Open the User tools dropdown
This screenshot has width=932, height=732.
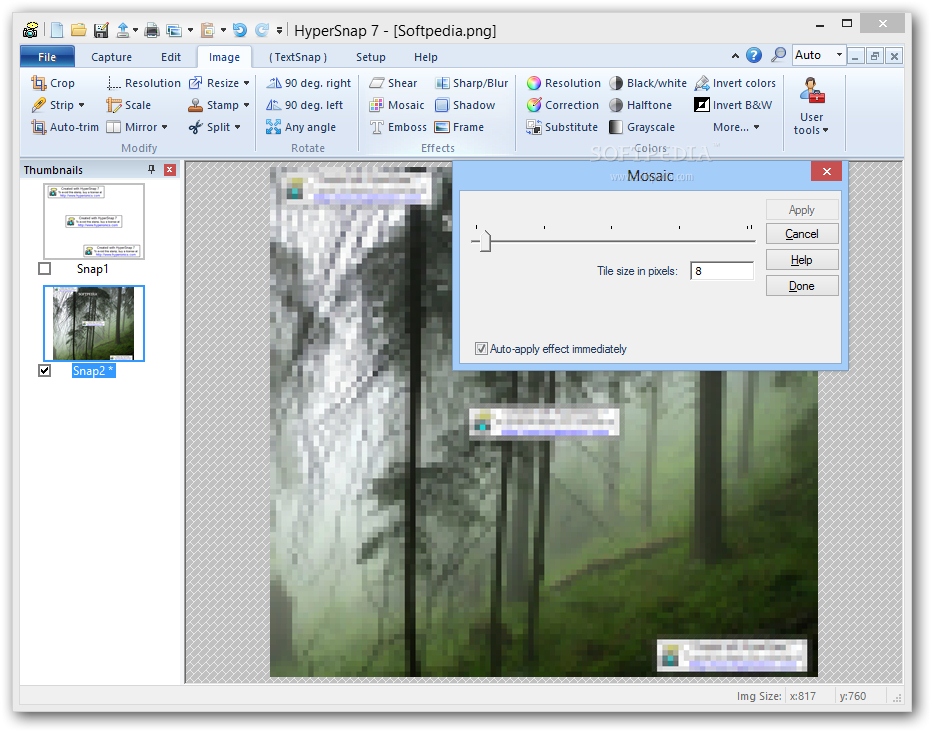tap(811, 106)
